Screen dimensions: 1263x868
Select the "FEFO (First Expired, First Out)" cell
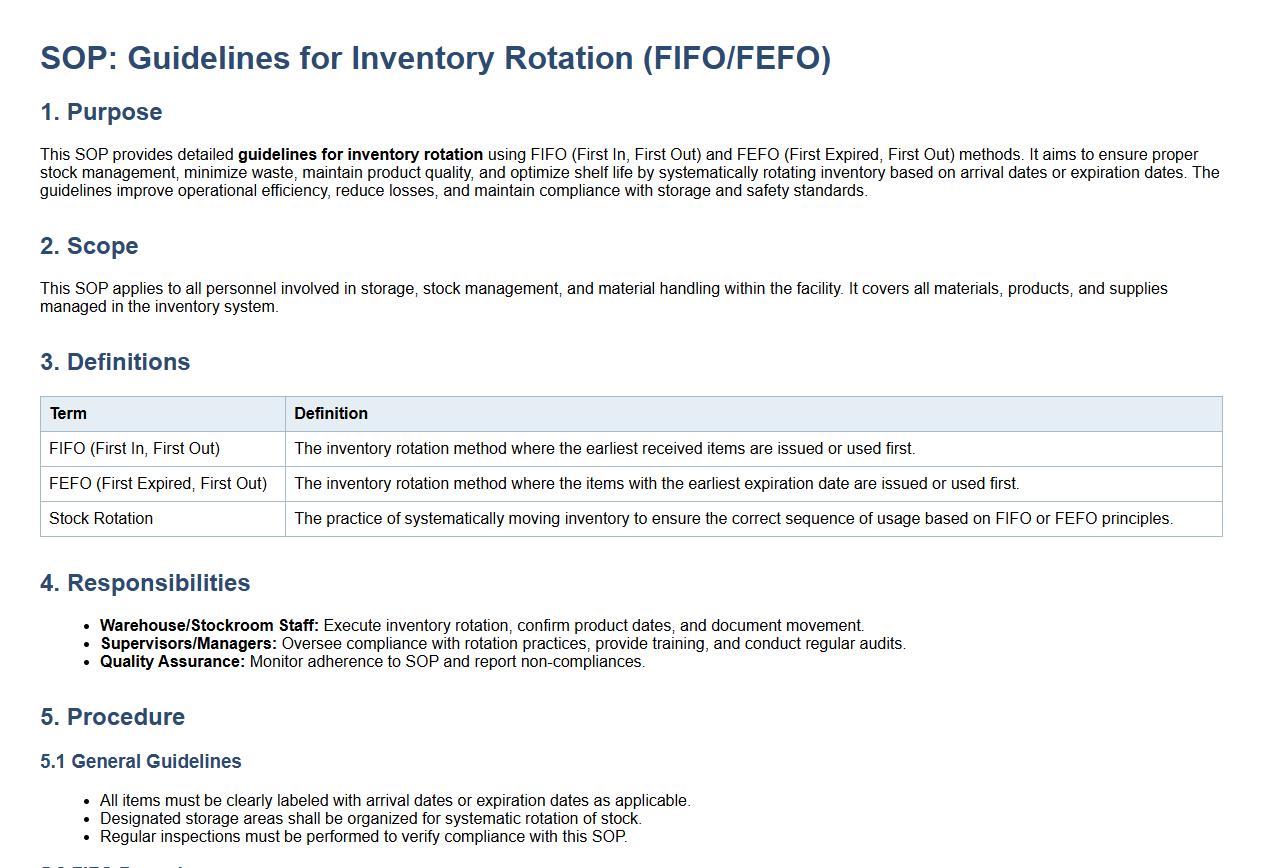(158, 484)
